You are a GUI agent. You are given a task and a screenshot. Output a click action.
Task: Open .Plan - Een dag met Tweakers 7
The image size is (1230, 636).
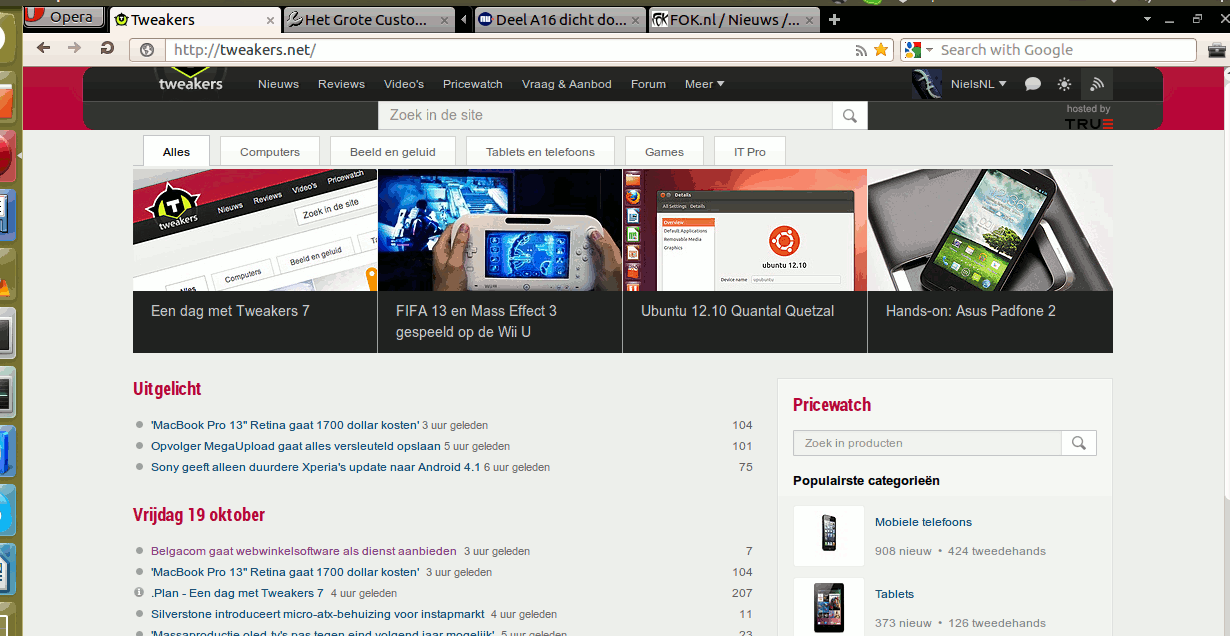pyautogui.click(x=238, y=593)
